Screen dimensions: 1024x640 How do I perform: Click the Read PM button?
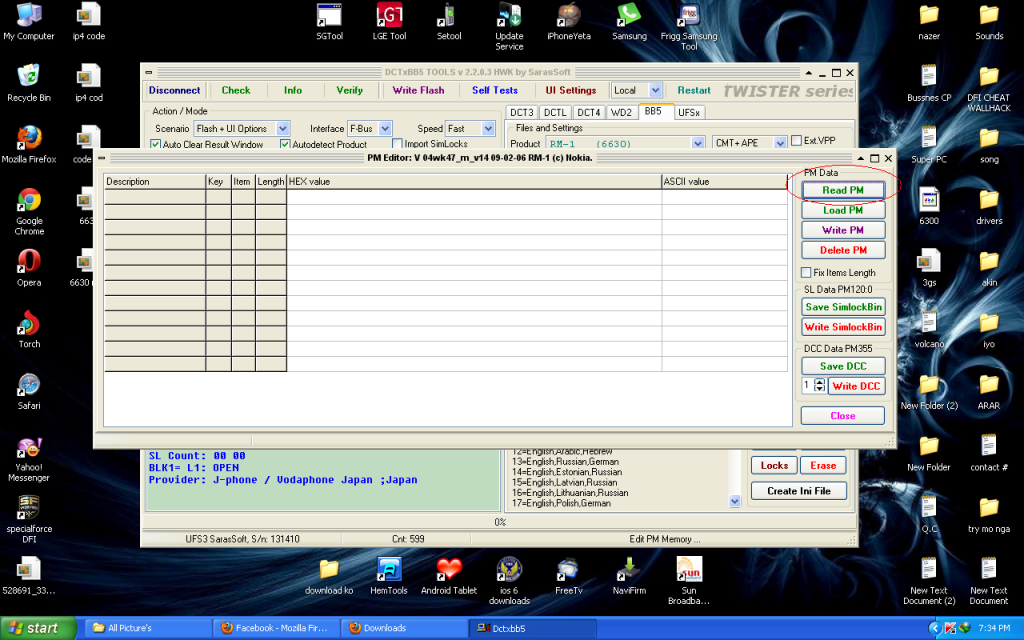tap(842, 190)
